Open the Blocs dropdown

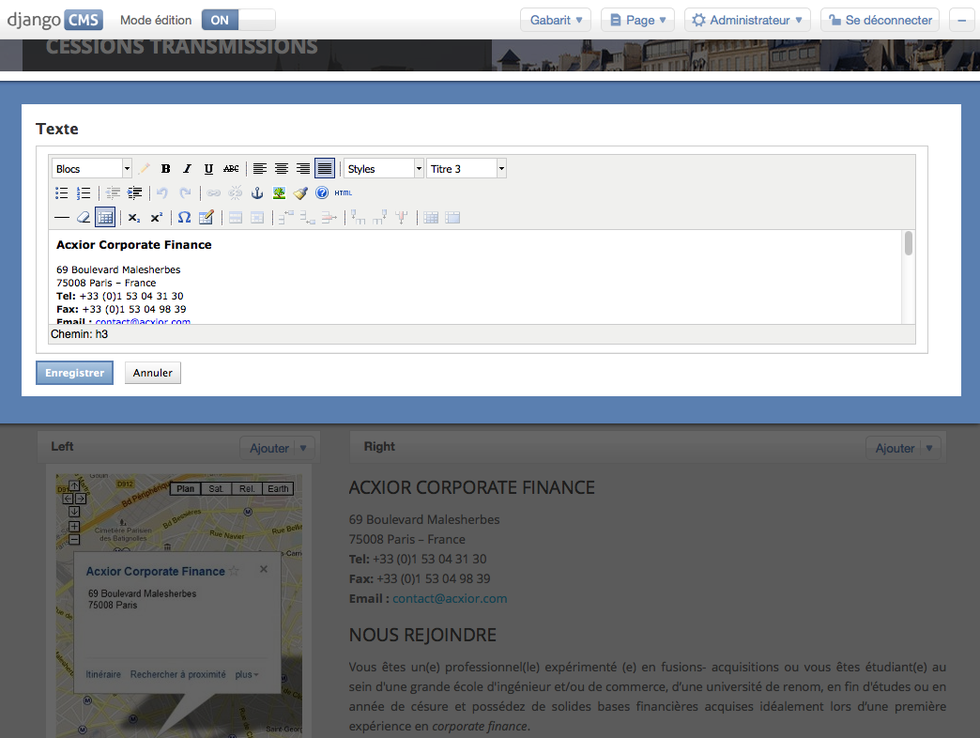[92, 169]
